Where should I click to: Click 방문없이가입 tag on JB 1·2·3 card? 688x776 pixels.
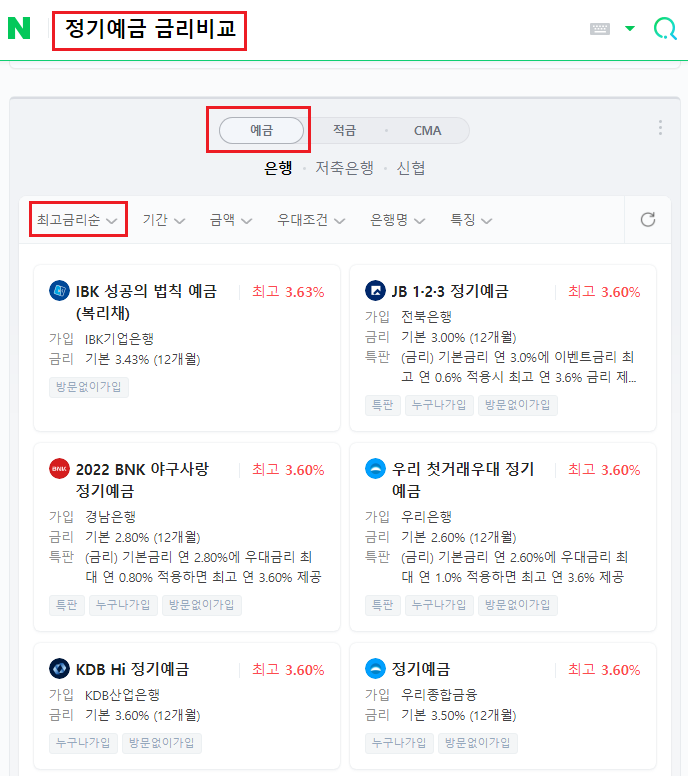click(518, 405)
